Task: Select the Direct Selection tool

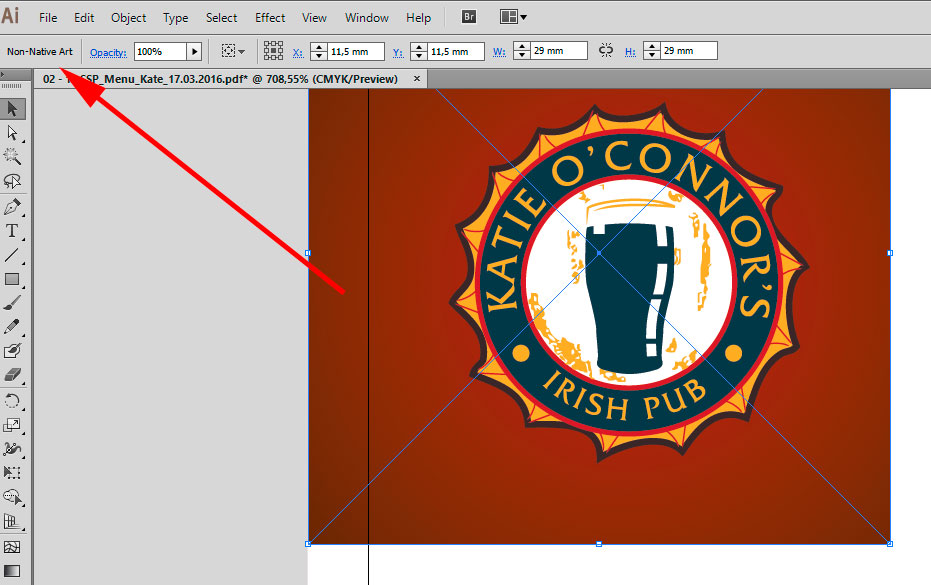Action: tap(12, 133)
